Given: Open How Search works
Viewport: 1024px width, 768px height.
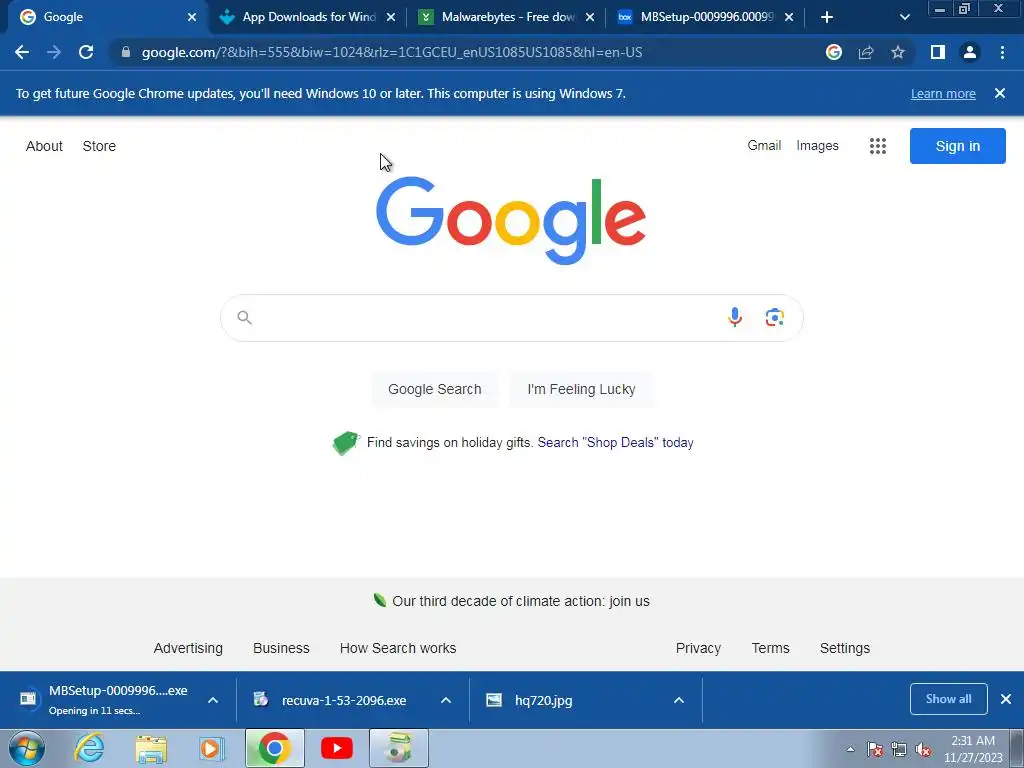Looking at the screenshot, I should (398, 648).
